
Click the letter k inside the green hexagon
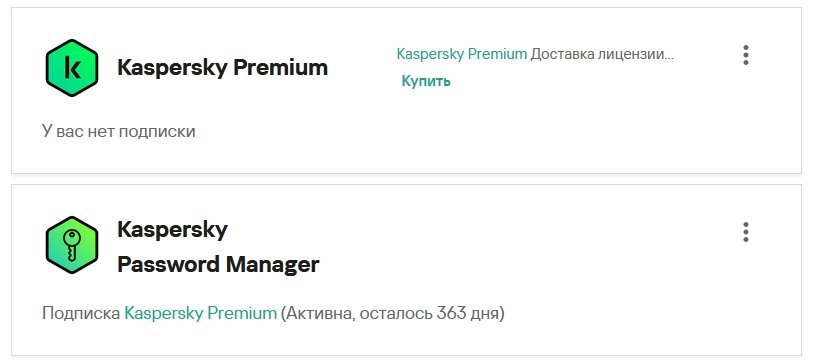[x=72, y=68]
